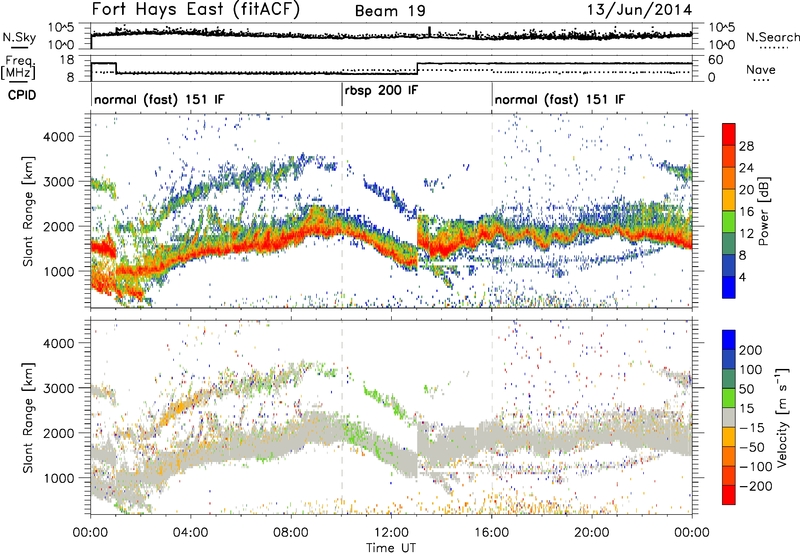Click the second 'normal (fast) 151 IF' label
Screen dimensions: 800x554
[x=560, y=99]
